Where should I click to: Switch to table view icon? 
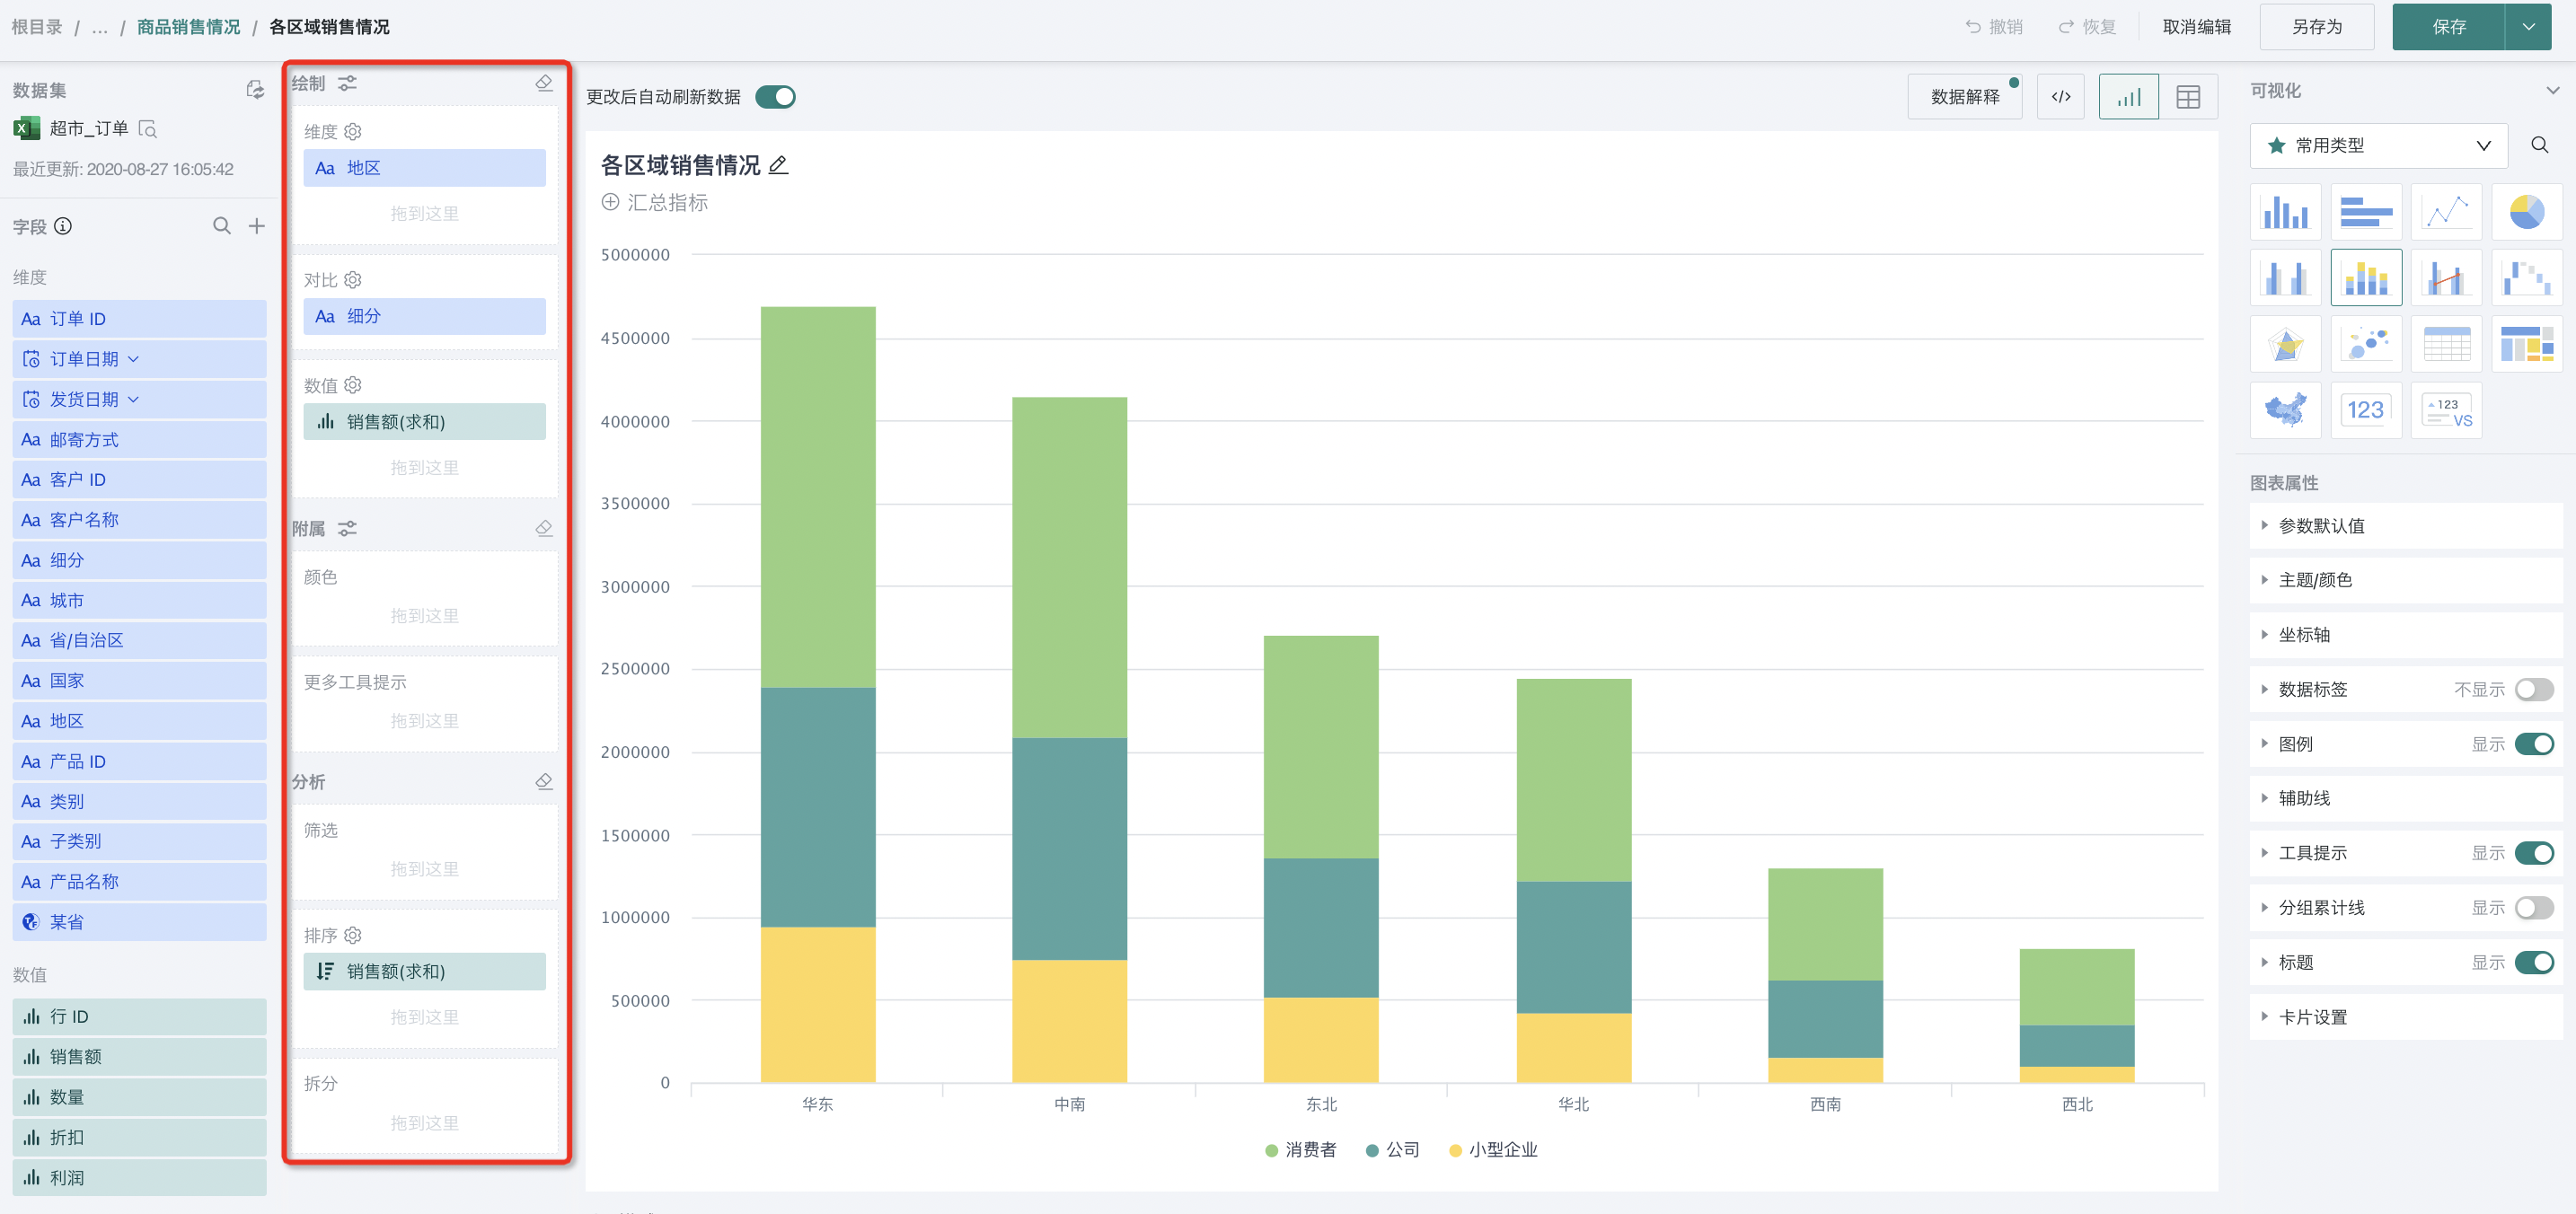(x=2188, y=97)
